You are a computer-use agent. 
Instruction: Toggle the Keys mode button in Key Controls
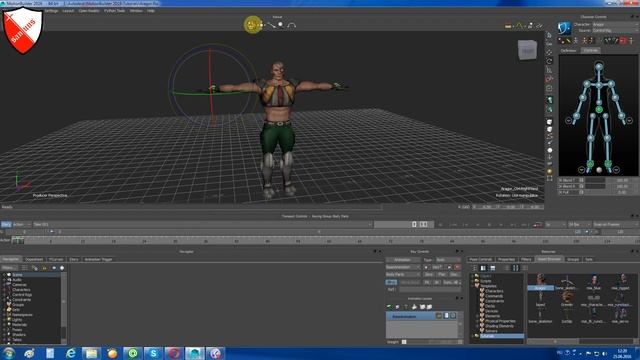pyautogui.click(x=391, y=282)
